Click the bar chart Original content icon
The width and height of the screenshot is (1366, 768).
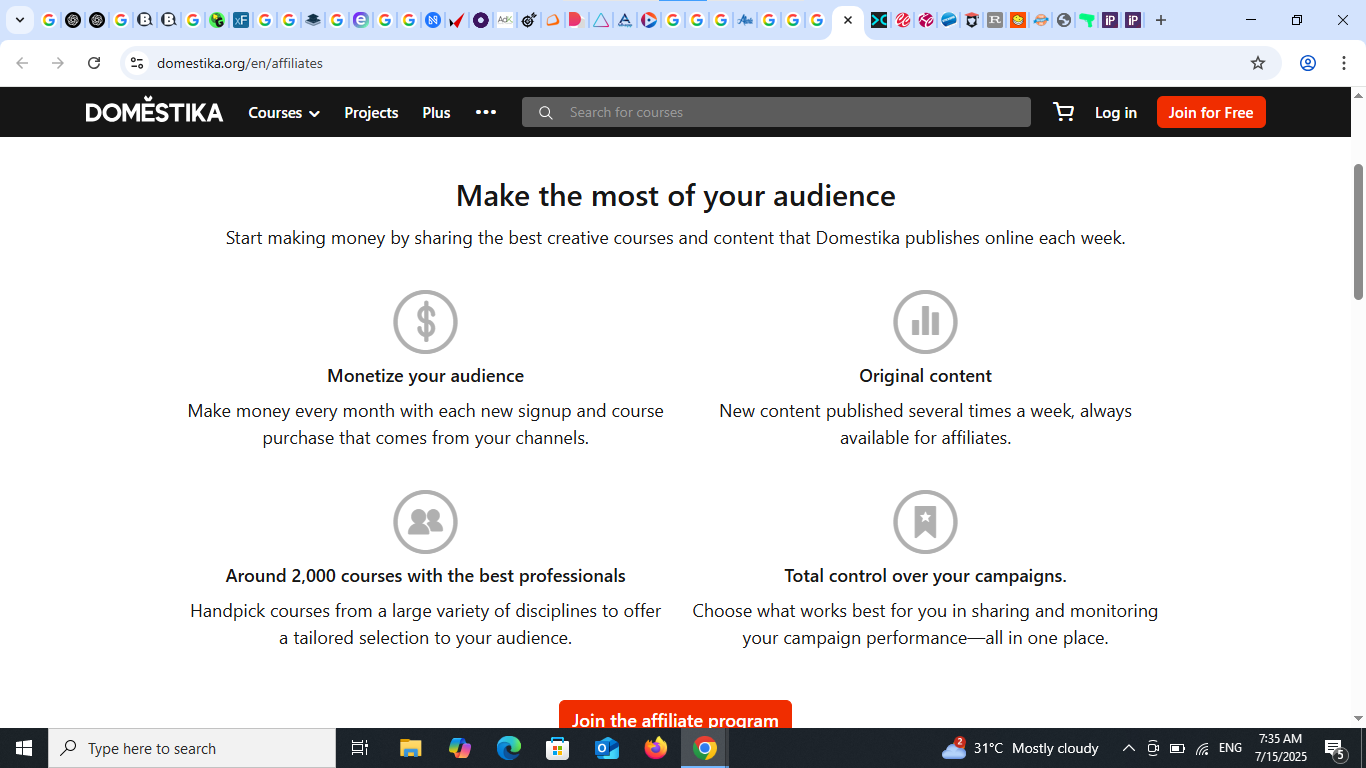[925, 322]
